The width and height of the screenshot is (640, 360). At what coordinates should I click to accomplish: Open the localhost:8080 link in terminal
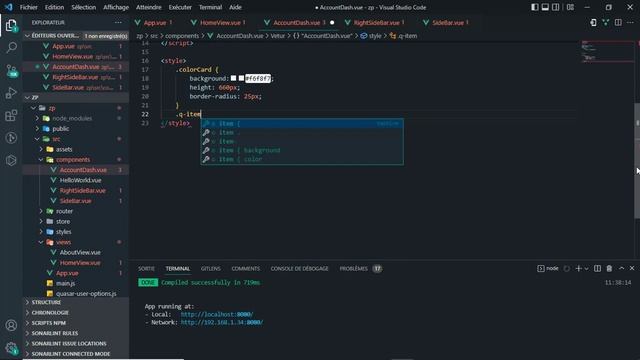tap(217, 314)
